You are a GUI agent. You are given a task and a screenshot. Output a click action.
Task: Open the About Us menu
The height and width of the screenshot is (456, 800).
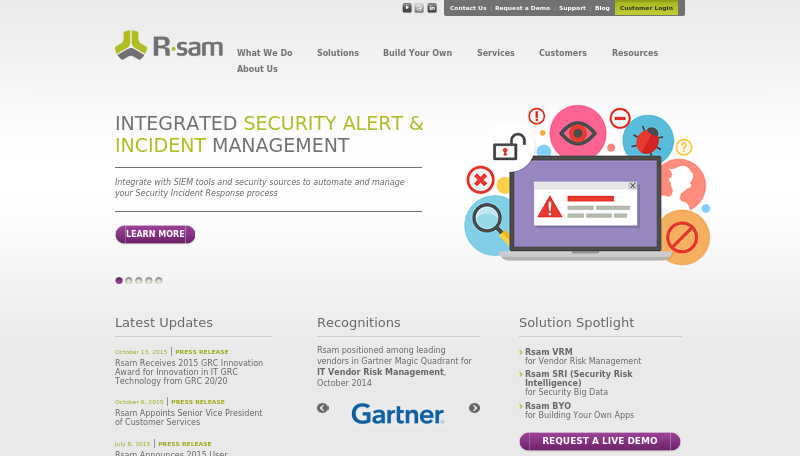point(257,69)
